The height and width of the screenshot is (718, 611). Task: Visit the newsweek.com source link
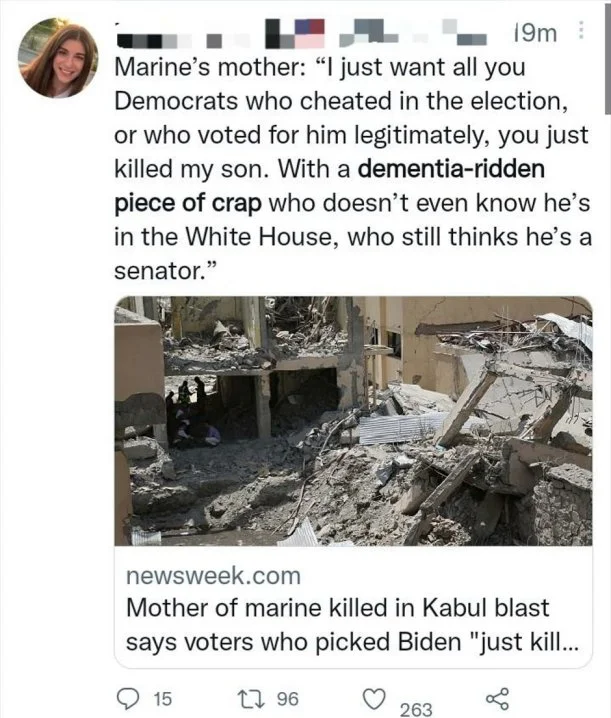pos(212,576)
